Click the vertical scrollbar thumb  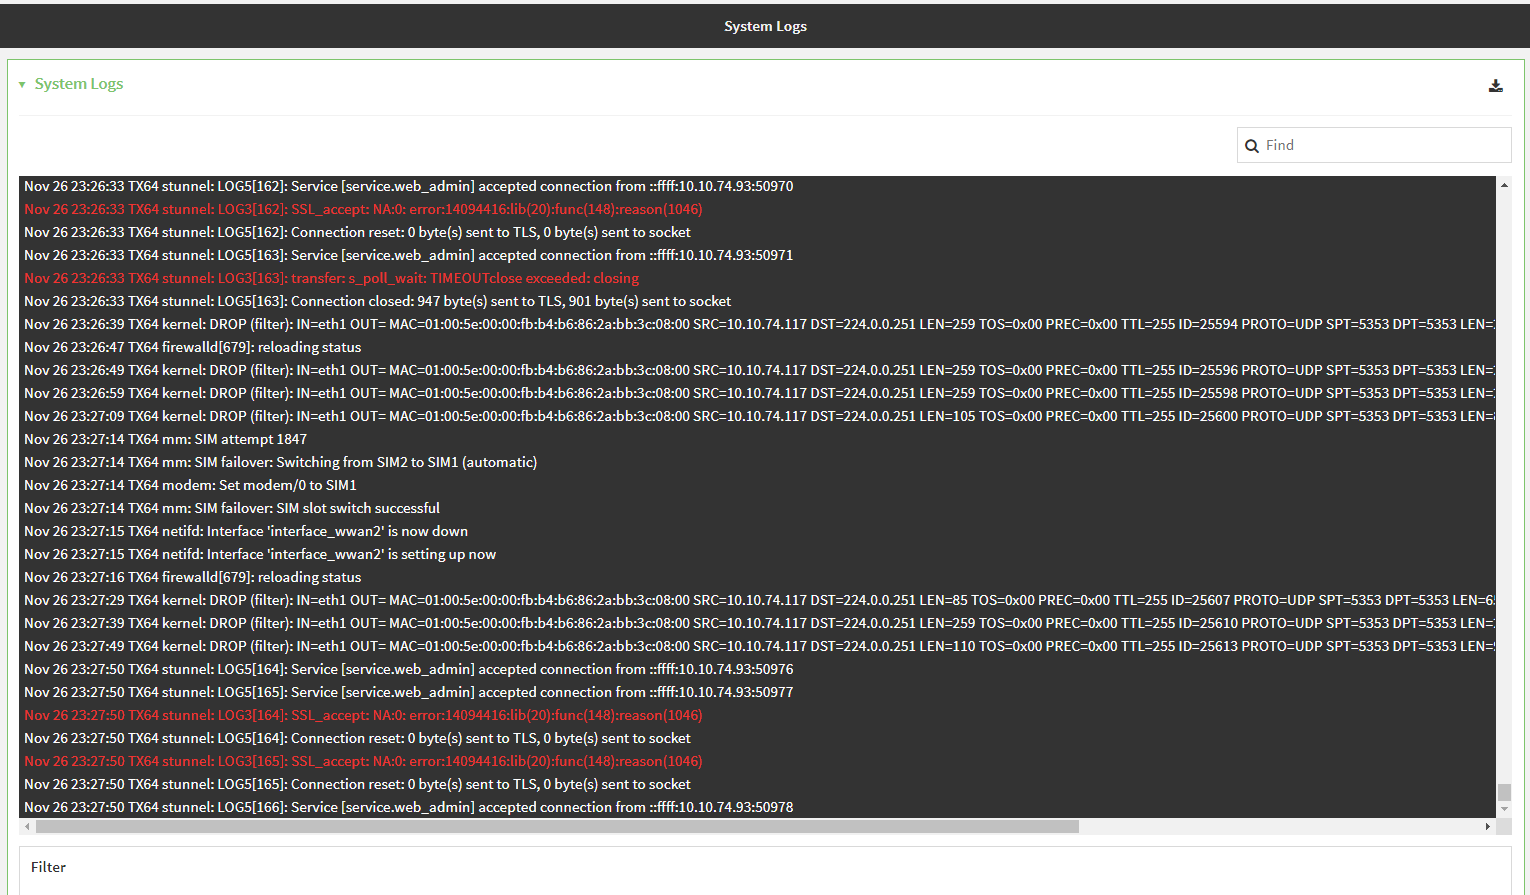coord(1503,792)
